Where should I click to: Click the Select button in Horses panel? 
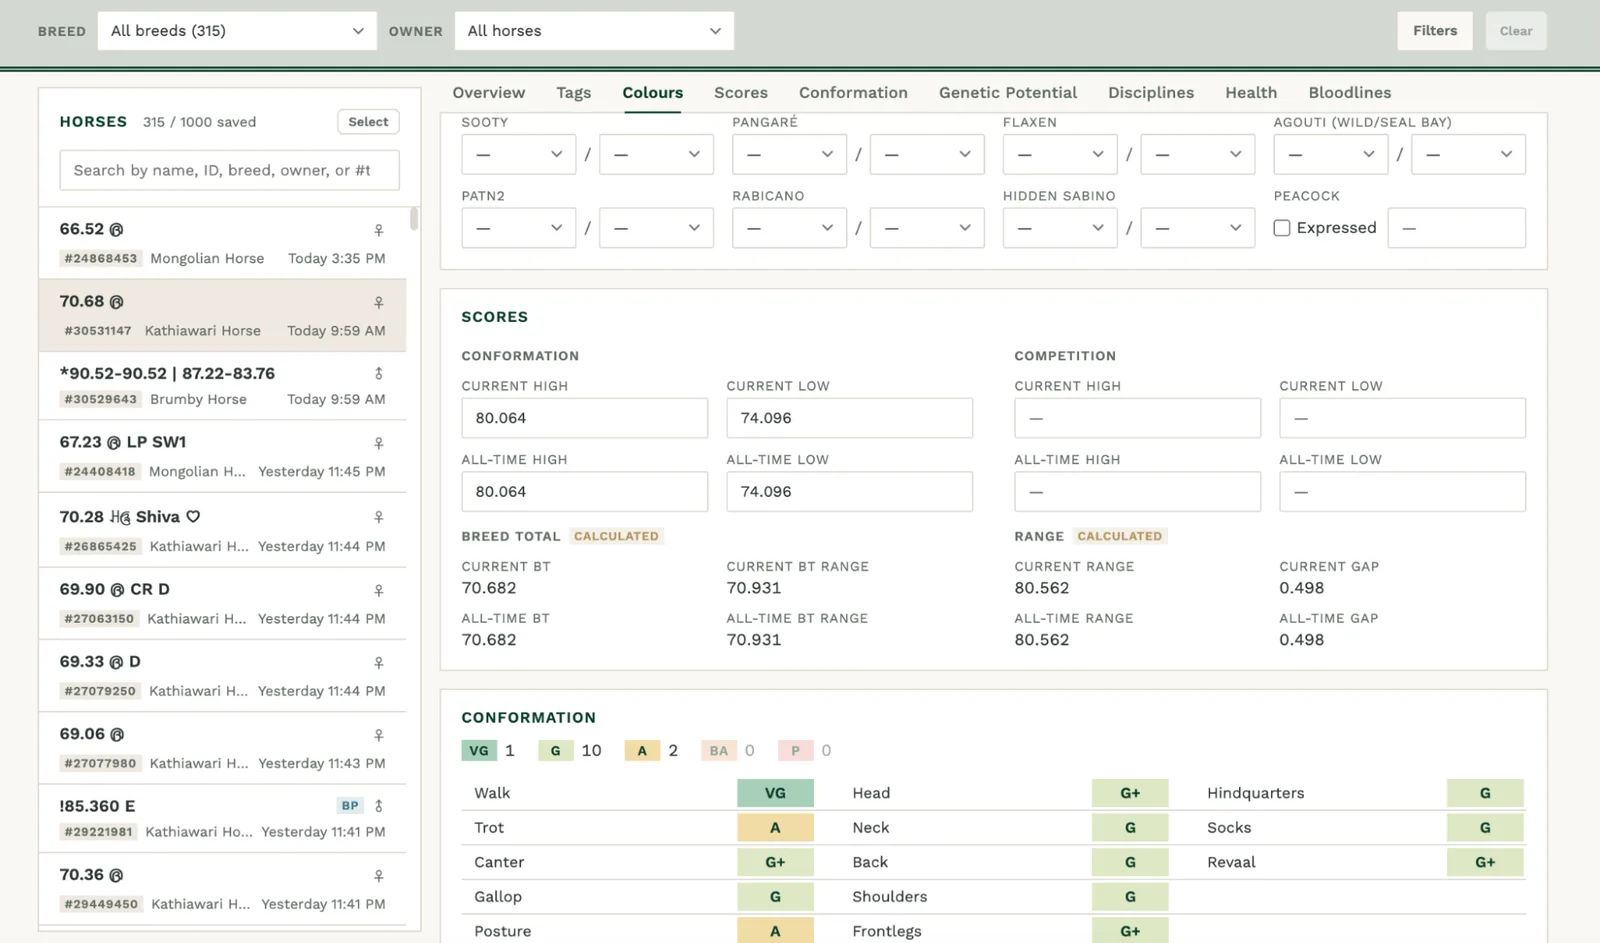click(x=368, y=122)
